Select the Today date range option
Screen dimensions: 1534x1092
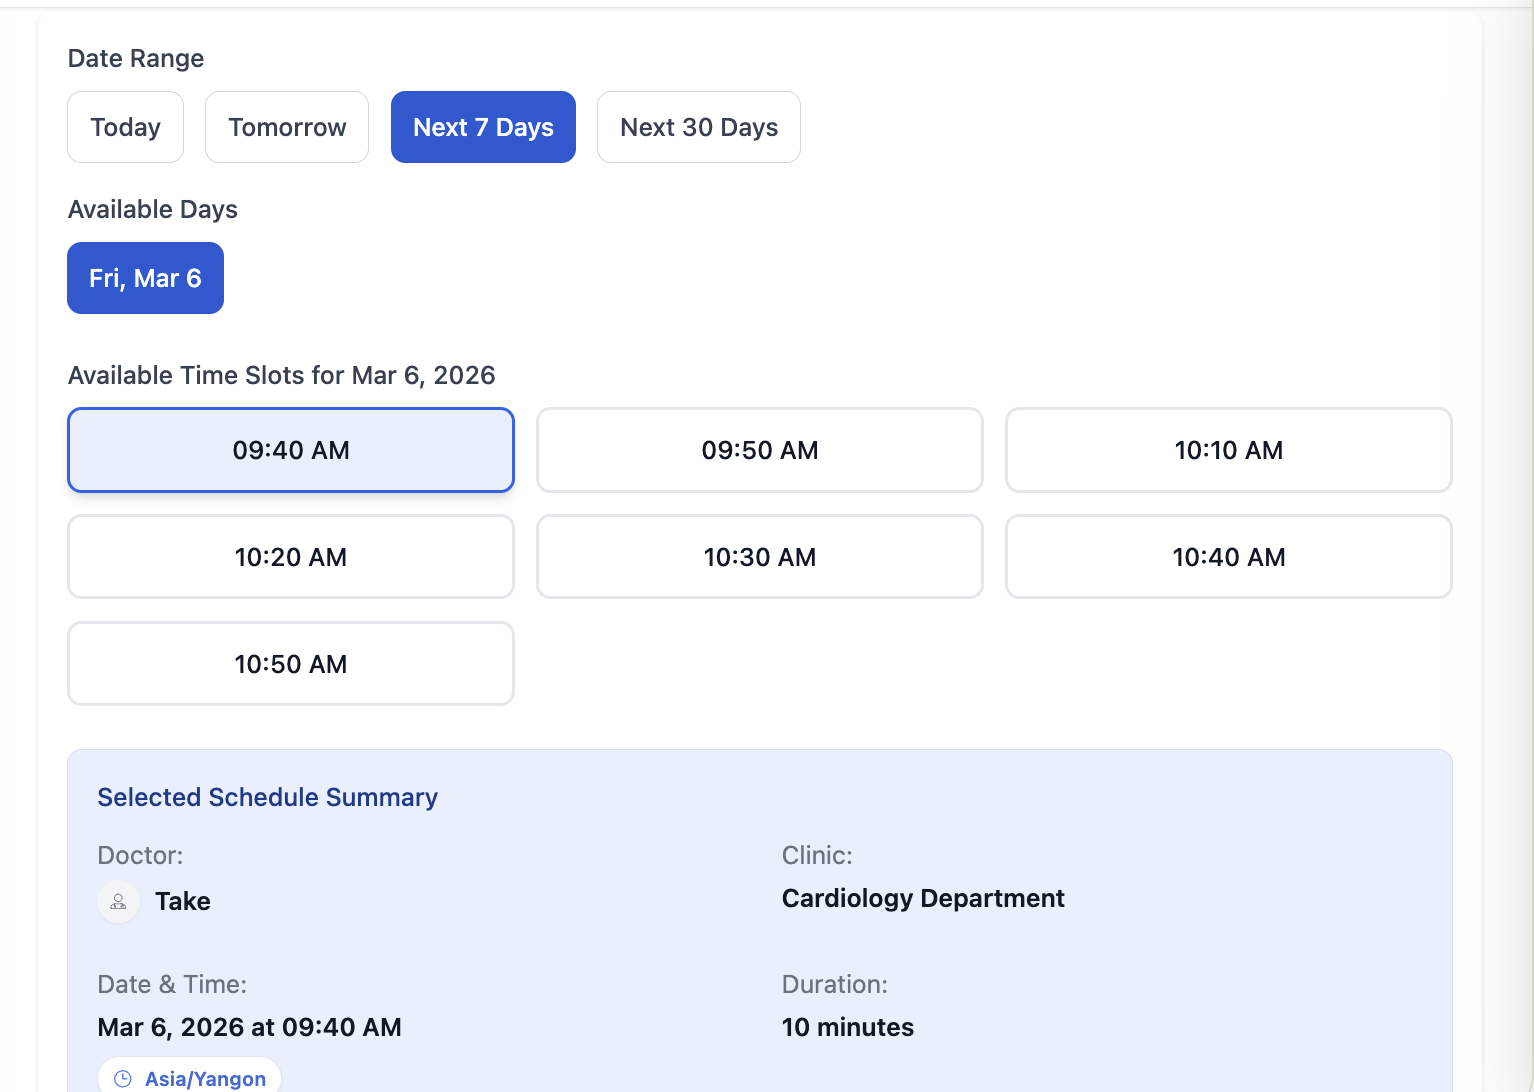125,127
